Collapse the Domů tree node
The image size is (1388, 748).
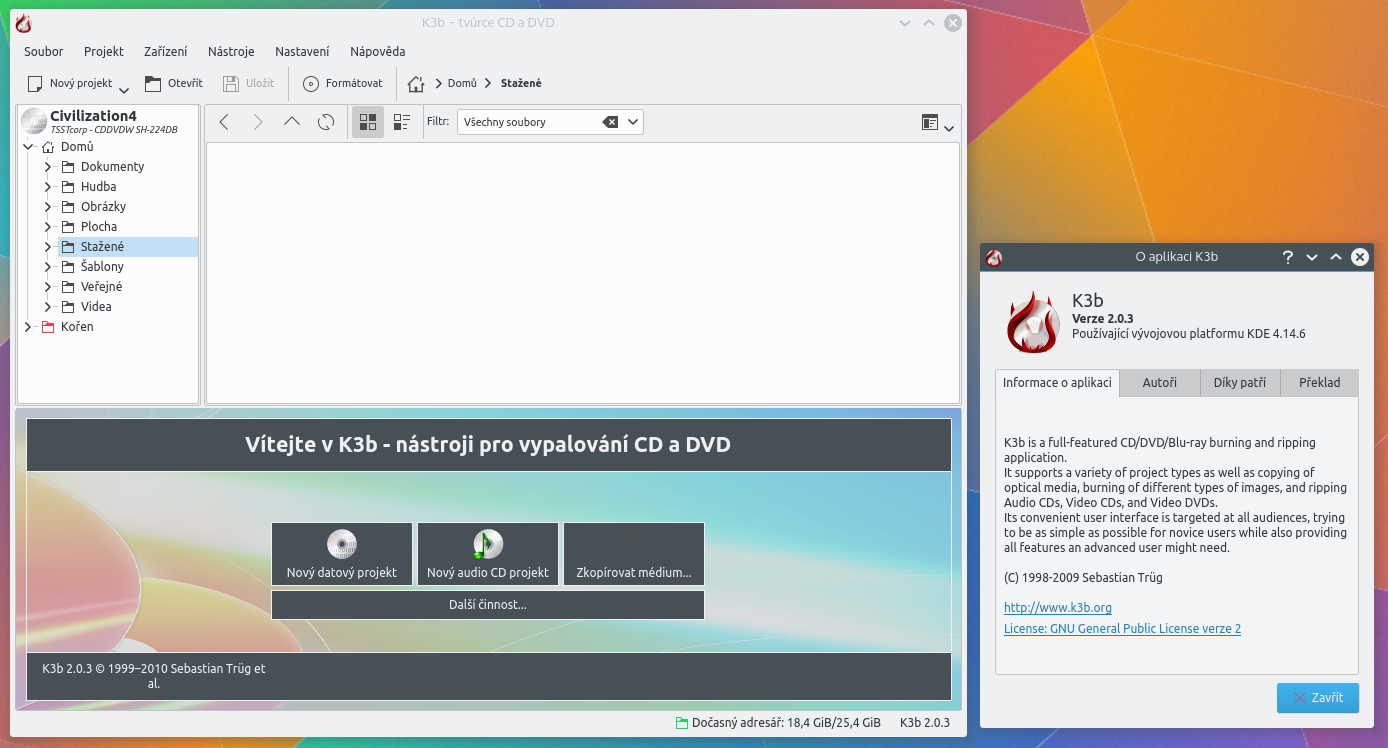pyautogui.click(x=28, y=147)
